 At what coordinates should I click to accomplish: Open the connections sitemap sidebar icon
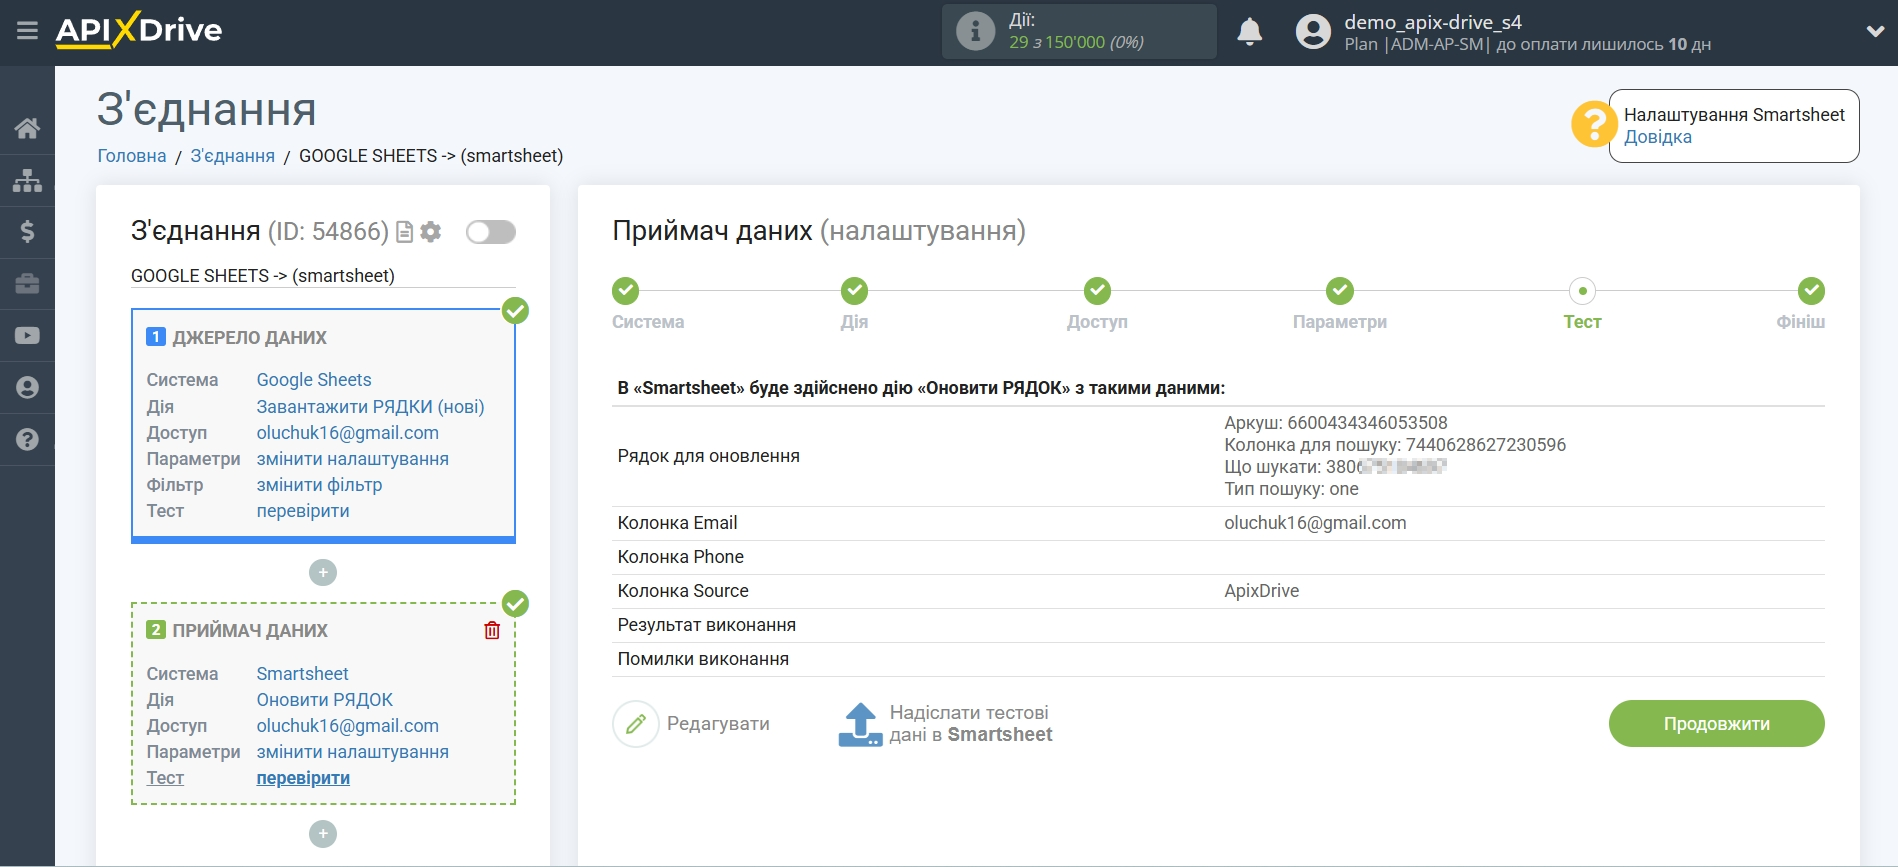(27, 180)
